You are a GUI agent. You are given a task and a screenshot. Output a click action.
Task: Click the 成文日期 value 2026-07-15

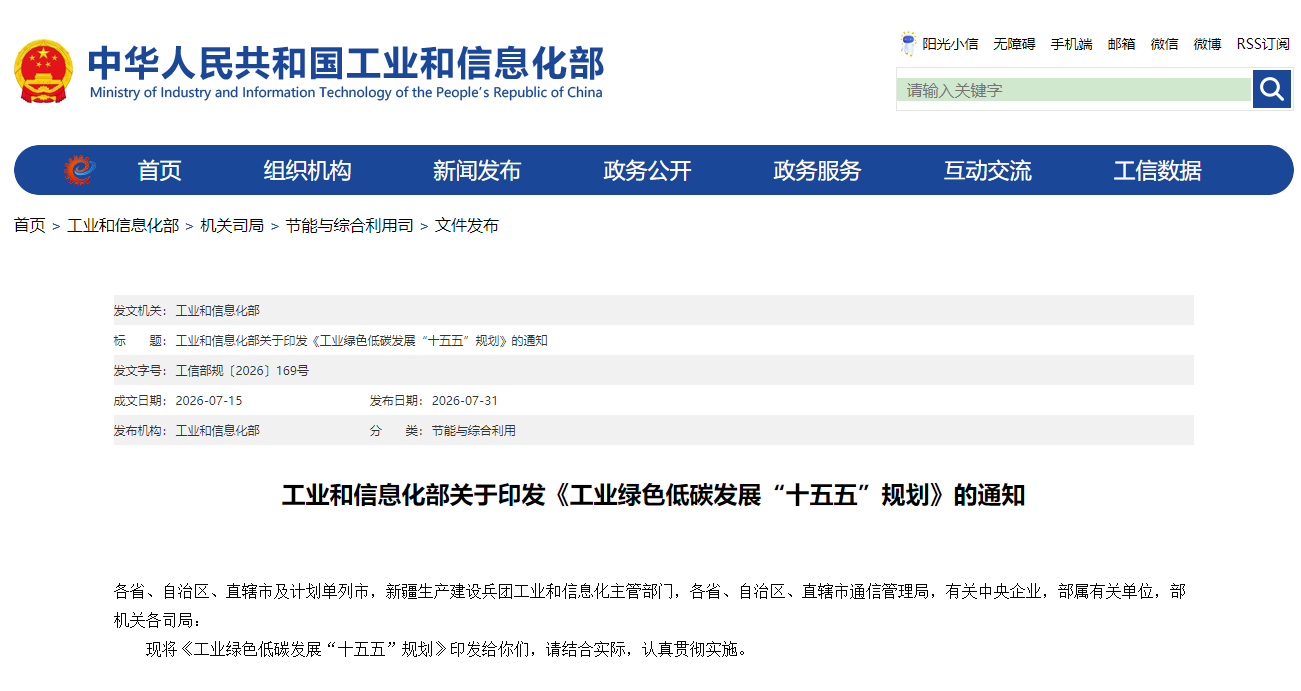(x=209, y=401)
